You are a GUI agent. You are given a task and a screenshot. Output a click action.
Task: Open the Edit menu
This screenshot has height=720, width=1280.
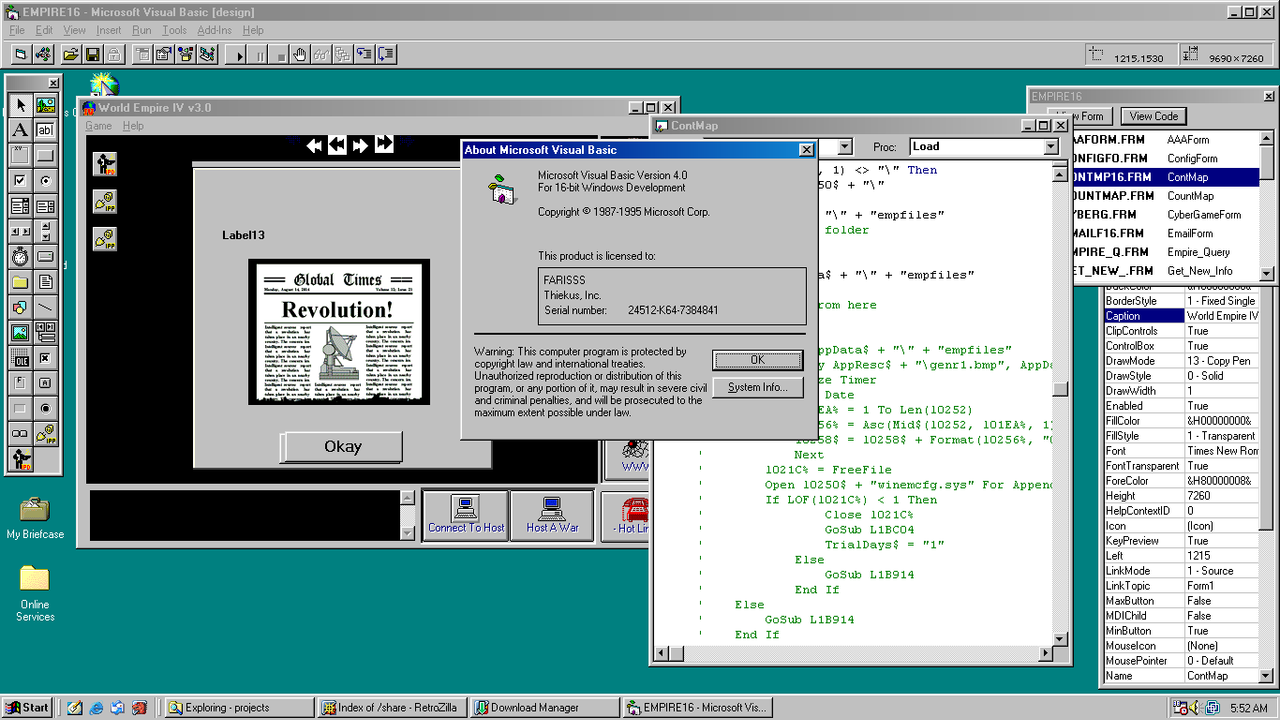point(44,30)
